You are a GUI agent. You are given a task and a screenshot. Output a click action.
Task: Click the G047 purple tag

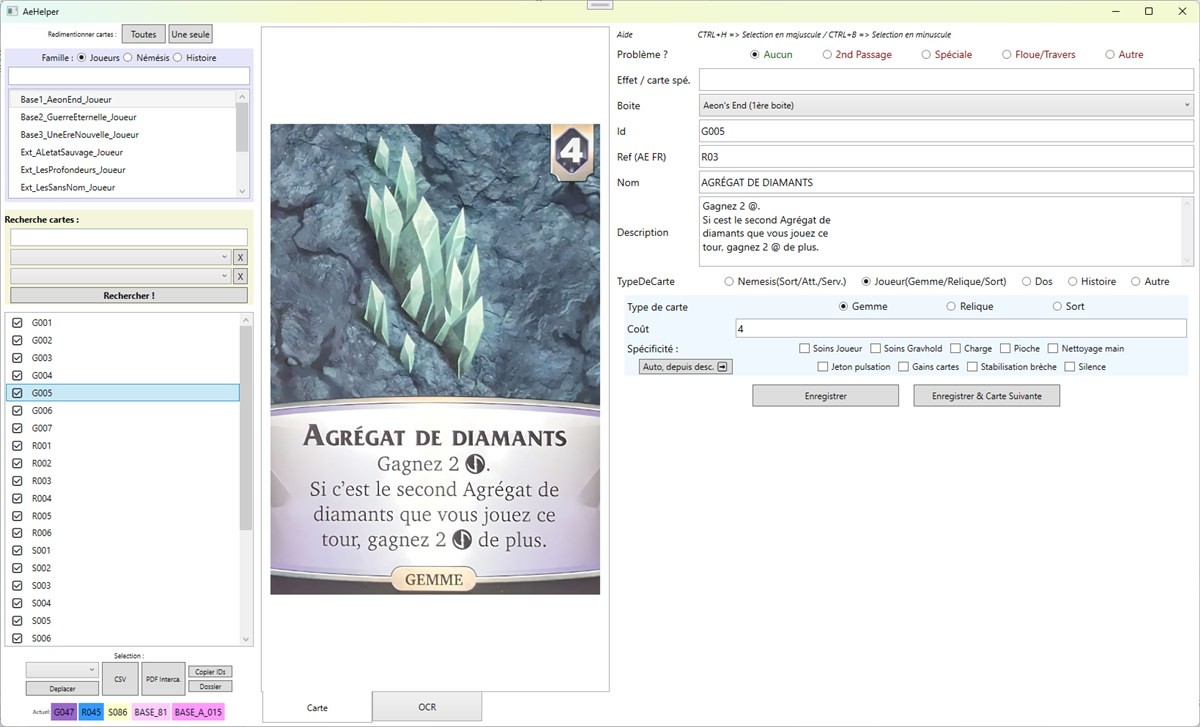pyautogui.click(x=64, y=712)
